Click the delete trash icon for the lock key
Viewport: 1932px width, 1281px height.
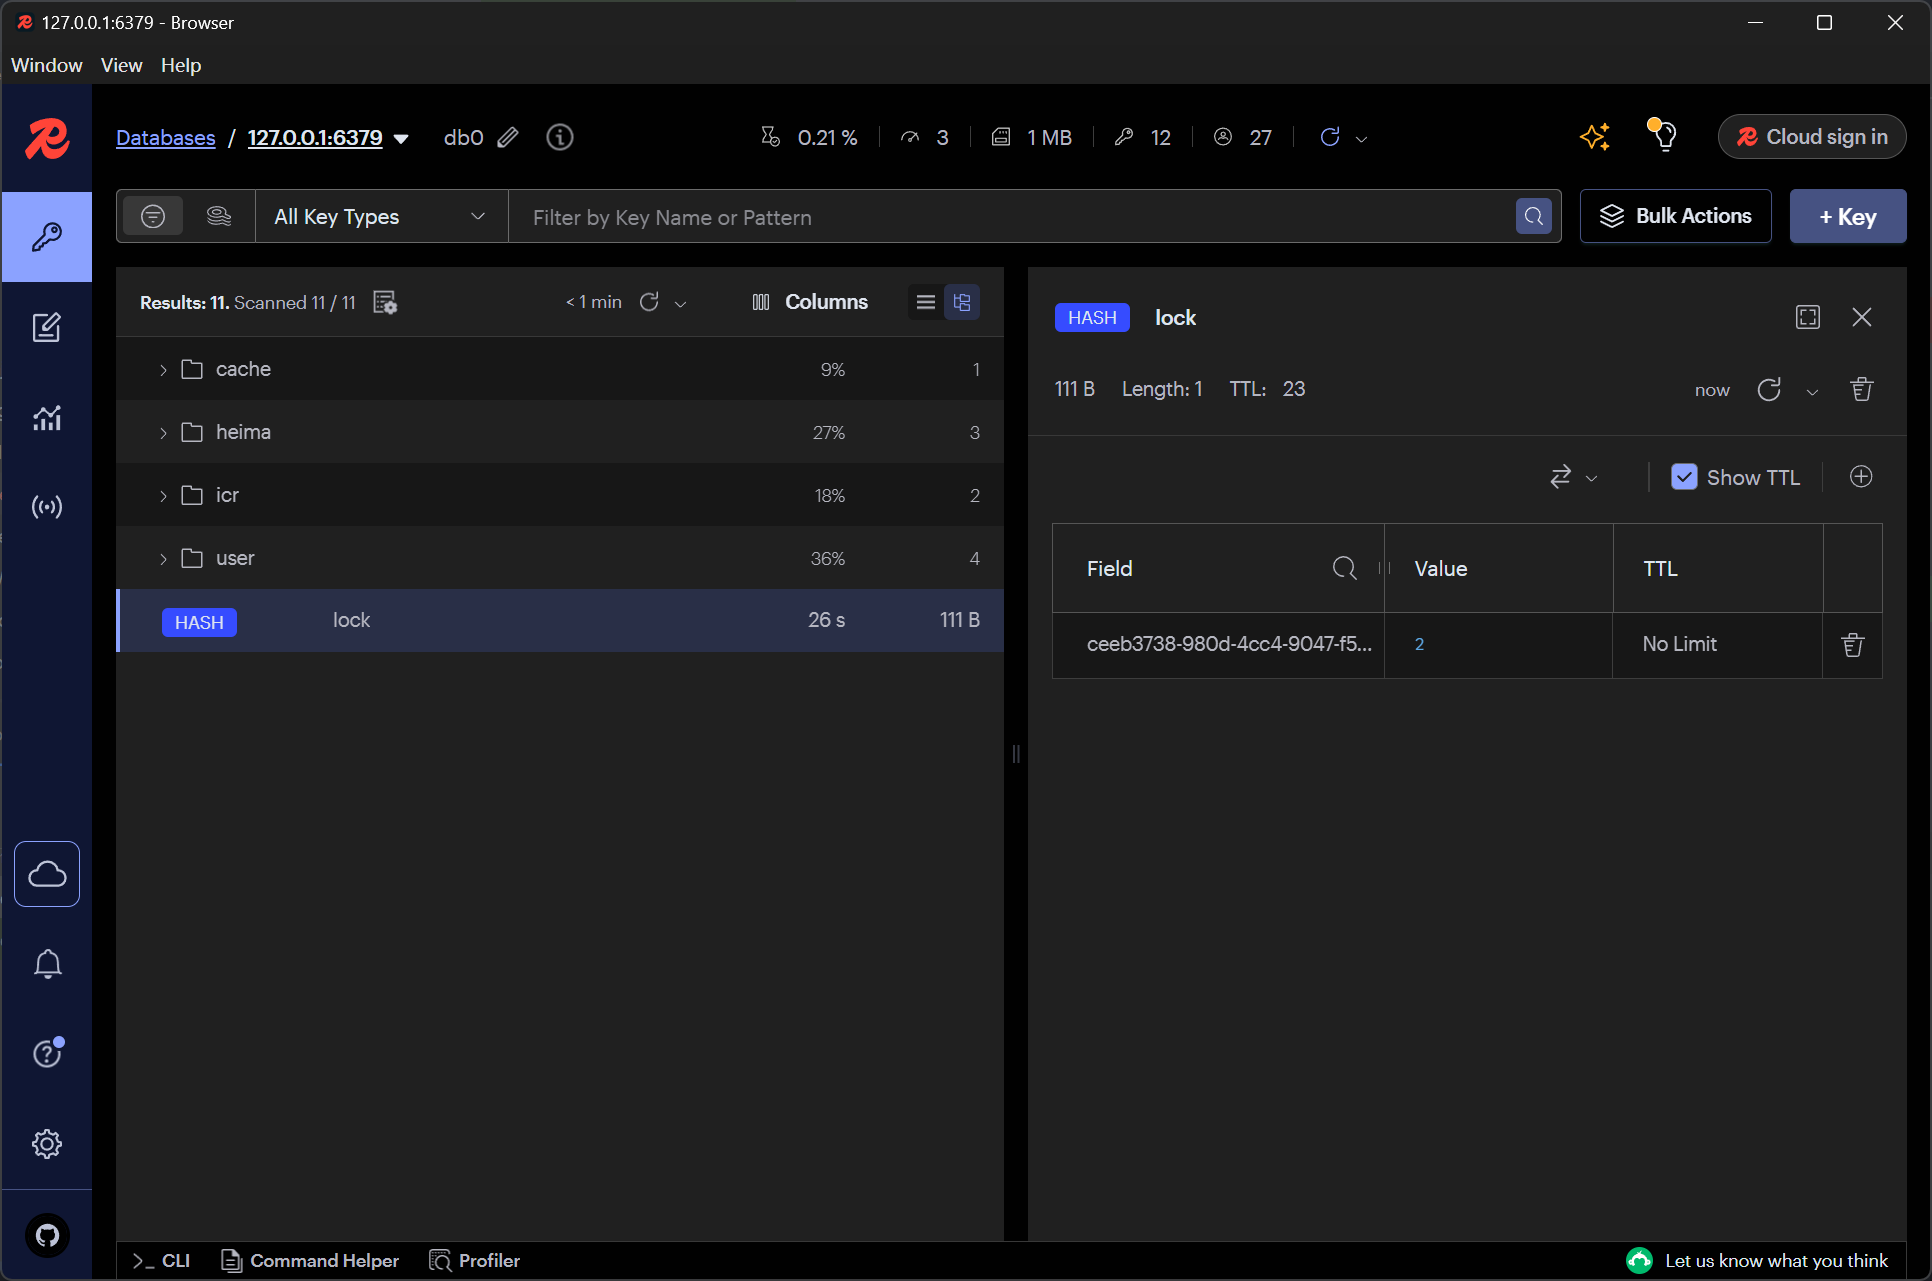point(1861,389)
